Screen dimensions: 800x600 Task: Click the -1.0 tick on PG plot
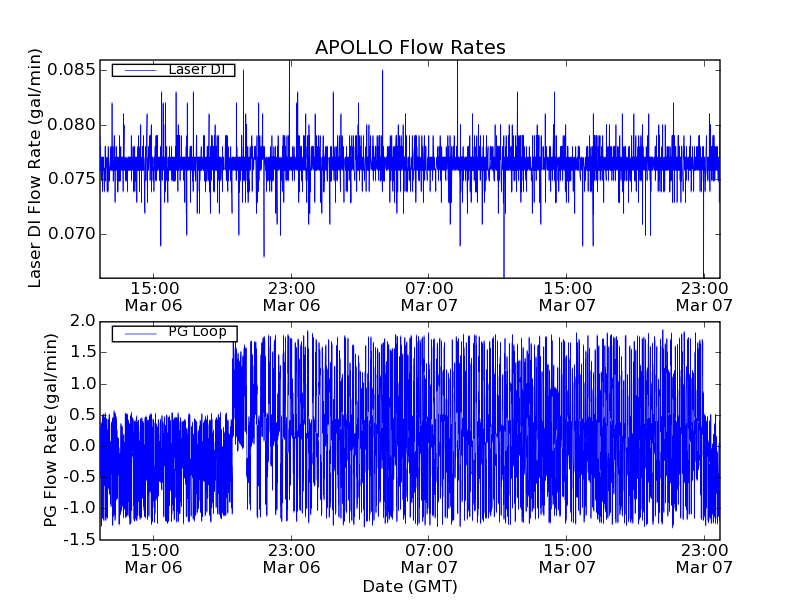pos(79,508)
